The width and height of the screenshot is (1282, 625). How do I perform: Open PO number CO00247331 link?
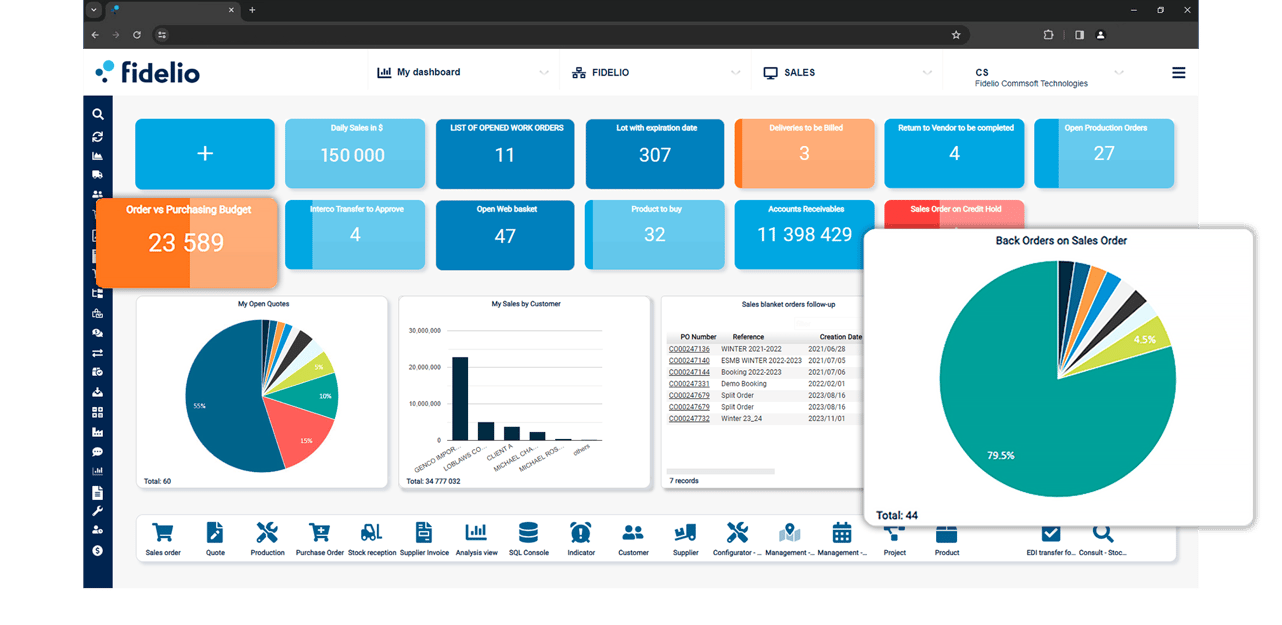click(x=689, y=384)
